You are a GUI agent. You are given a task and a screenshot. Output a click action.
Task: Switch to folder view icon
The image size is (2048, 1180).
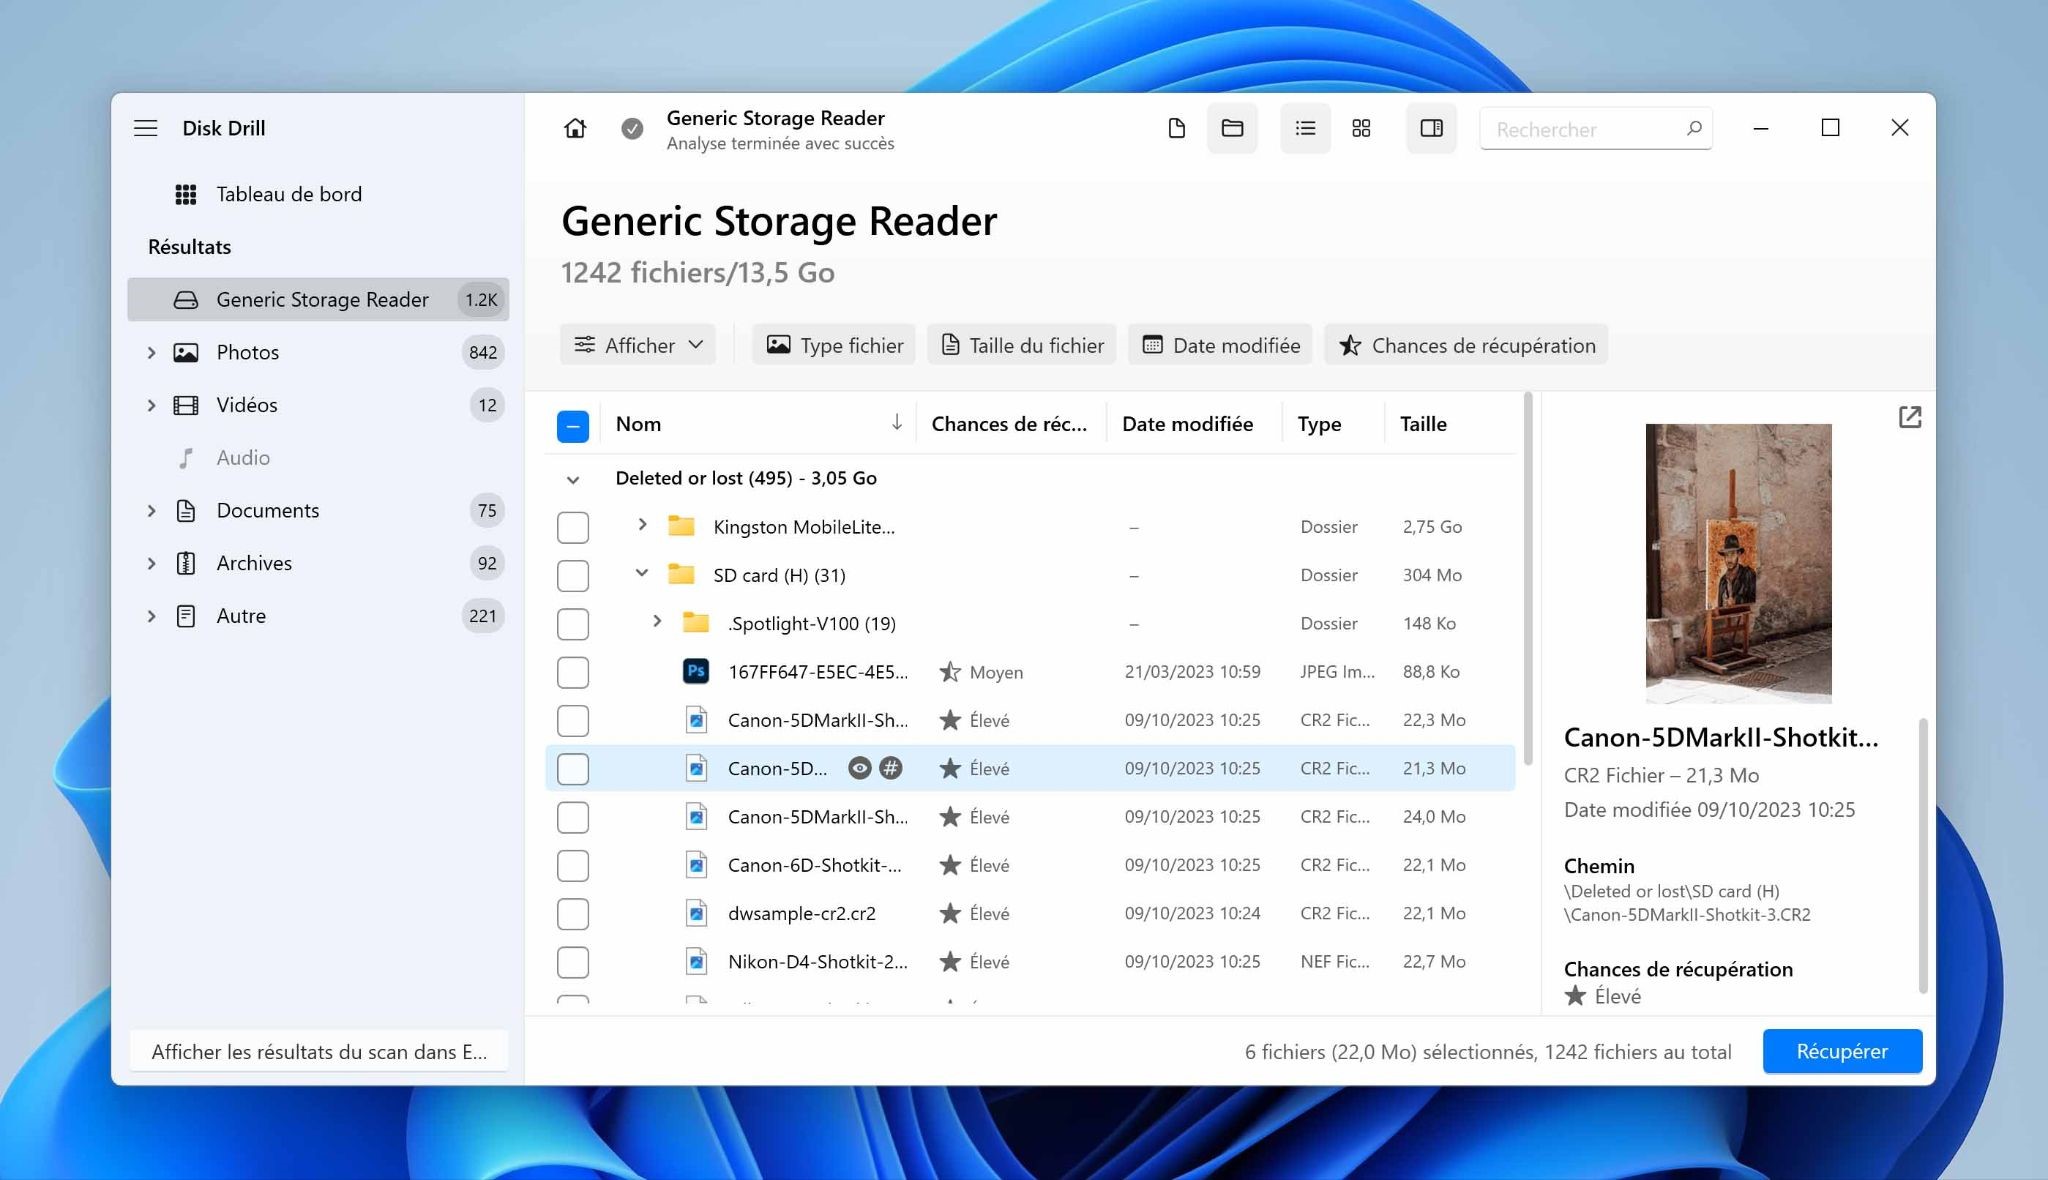[x=1232, y=128]
